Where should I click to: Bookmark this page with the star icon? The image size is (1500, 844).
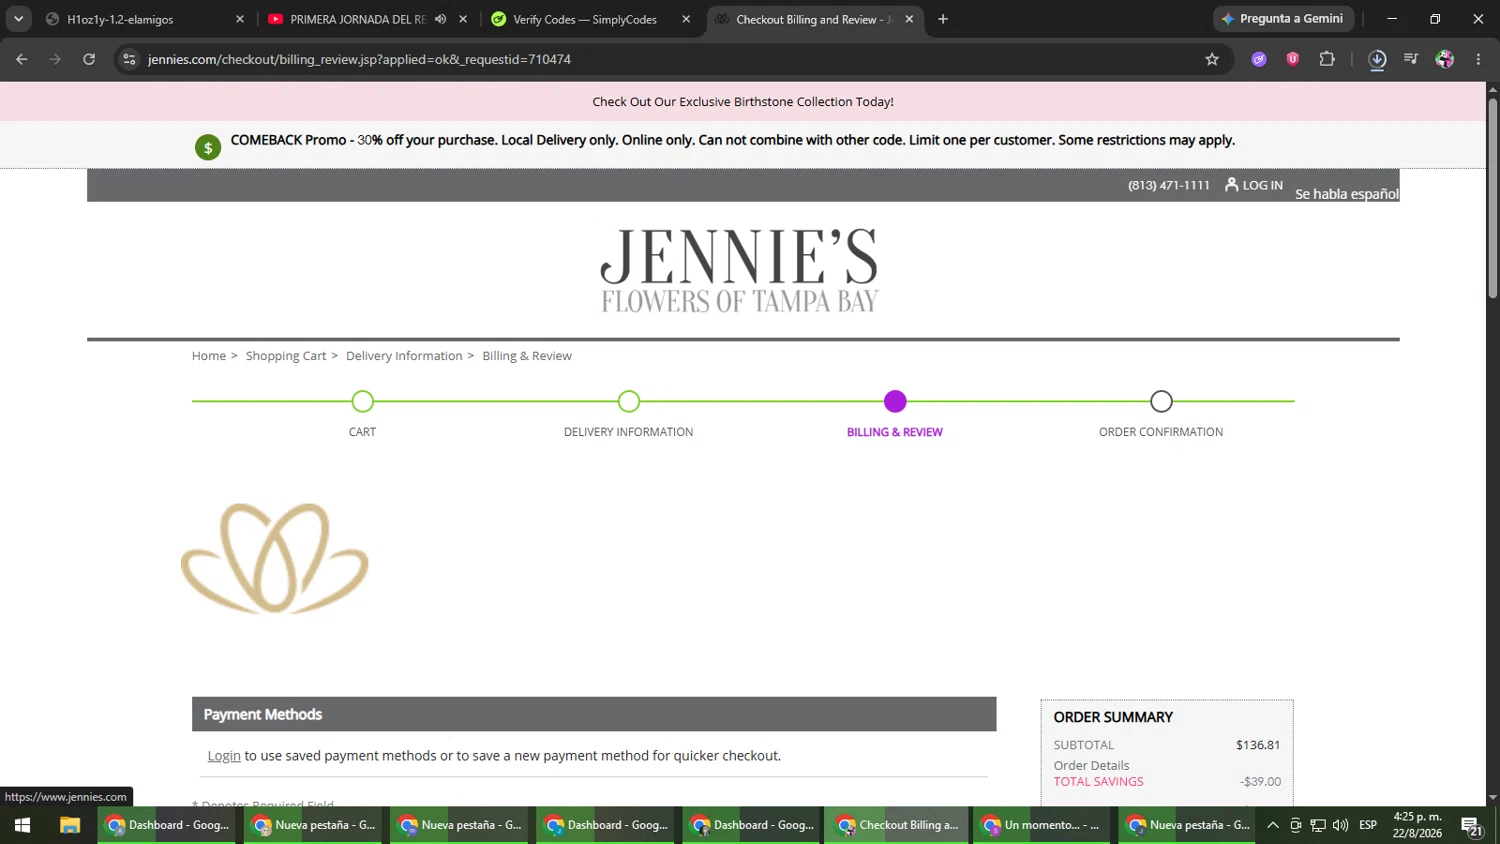1212,59
